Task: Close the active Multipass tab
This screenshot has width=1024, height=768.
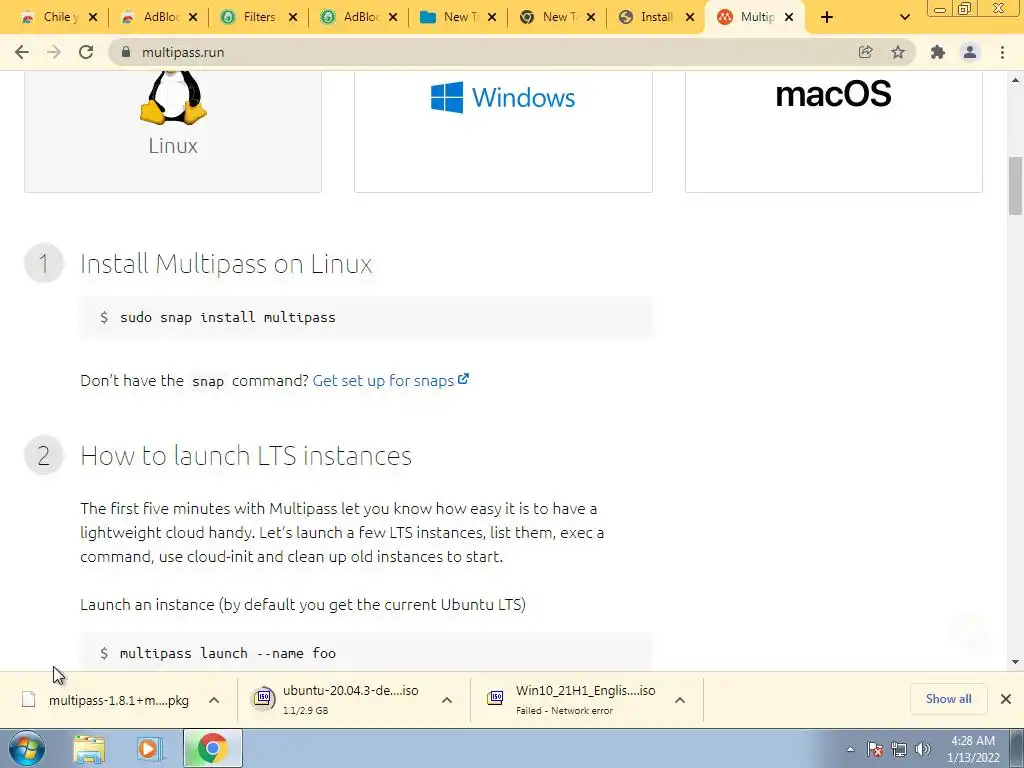Action: point(789,18)
